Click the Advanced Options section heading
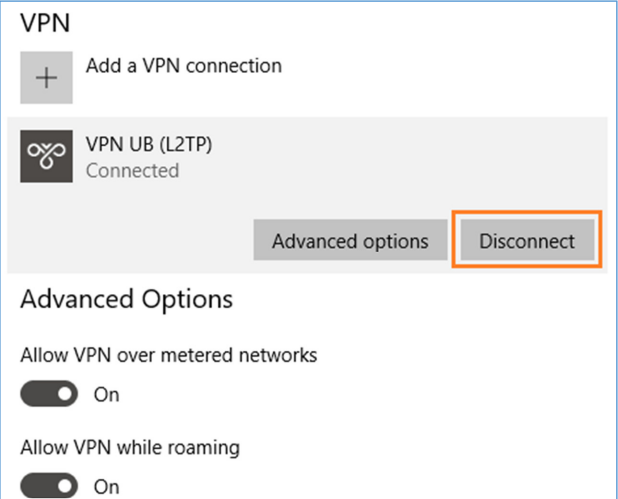The image size is (618, 499). click(x=127, y=299)
